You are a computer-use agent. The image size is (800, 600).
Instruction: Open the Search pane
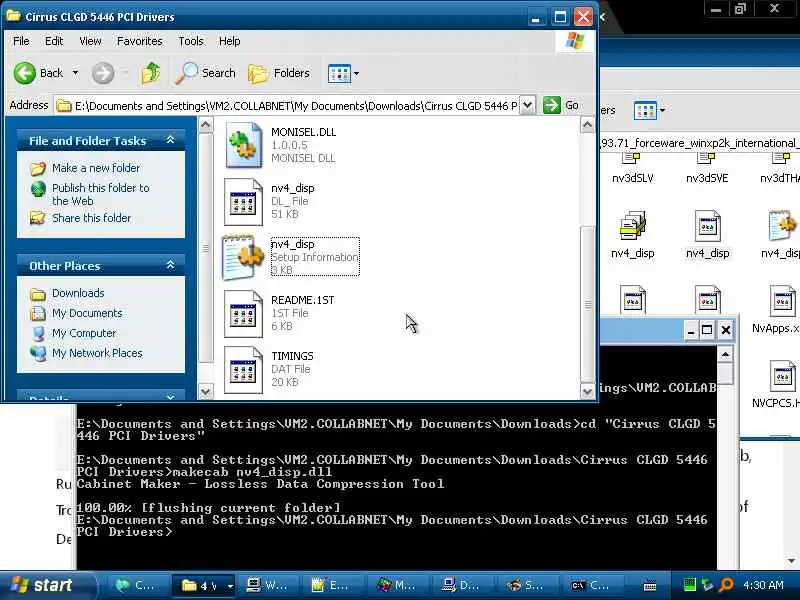click(205, 73)
